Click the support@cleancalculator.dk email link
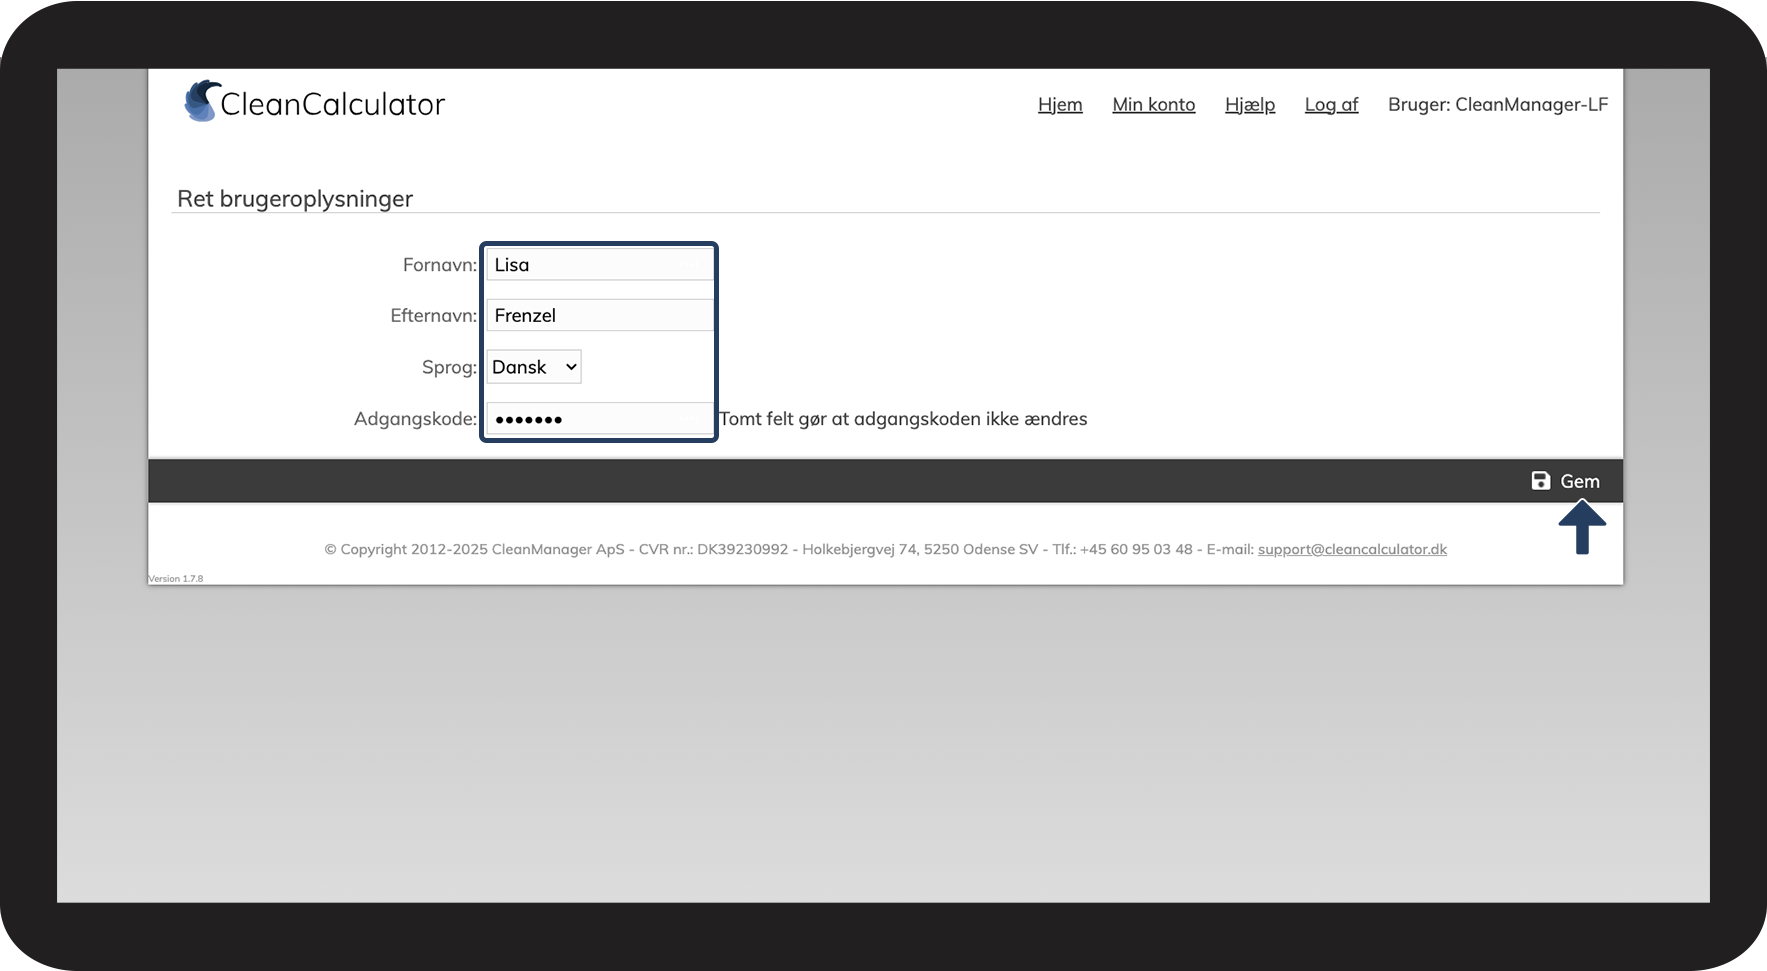Image resolution: width=1767 pixels, height=971 pixels. [x=1351, y=549]
